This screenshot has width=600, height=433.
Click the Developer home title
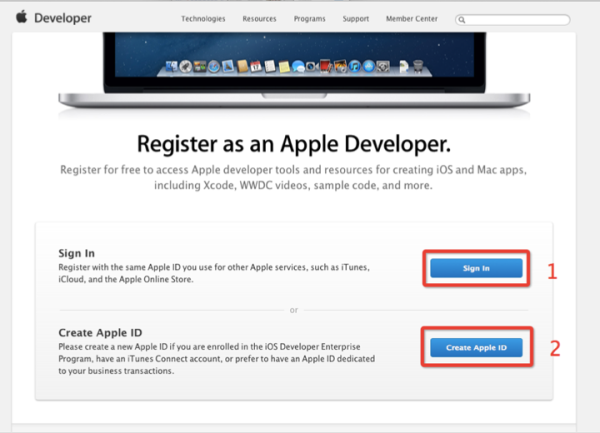pyautogui.click(x=63, y=18)
